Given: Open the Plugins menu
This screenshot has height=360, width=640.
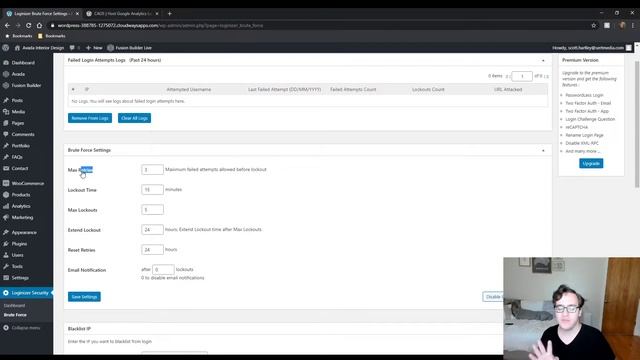Looking at the screenshot, I should click(x=19, y=244).
